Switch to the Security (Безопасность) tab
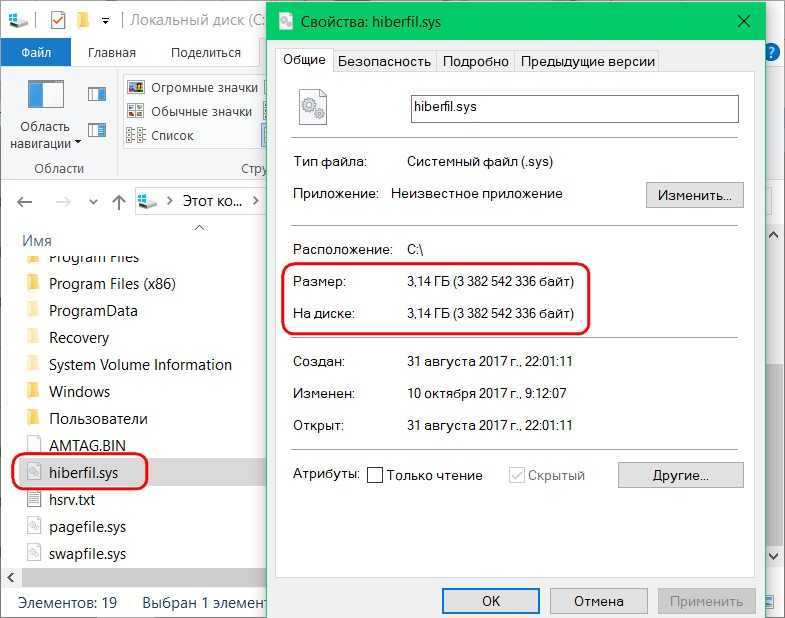 (384, 61)
